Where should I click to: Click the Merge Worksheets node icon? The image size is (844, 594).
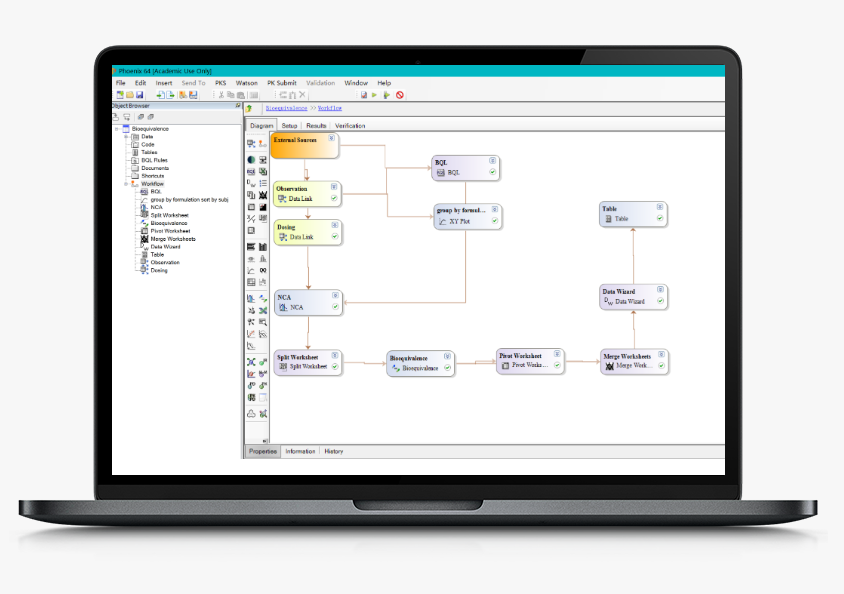coord(609,366)
